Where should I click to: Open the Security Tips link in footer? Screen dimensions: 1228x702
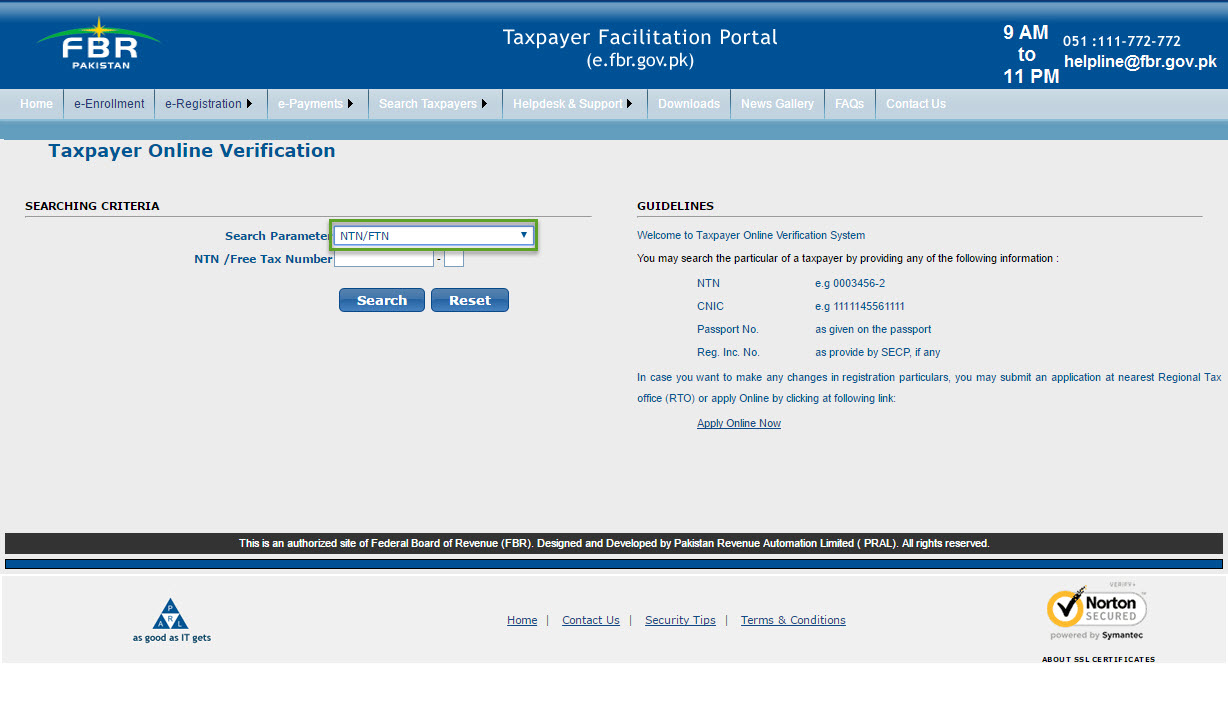tap(680, 620)
